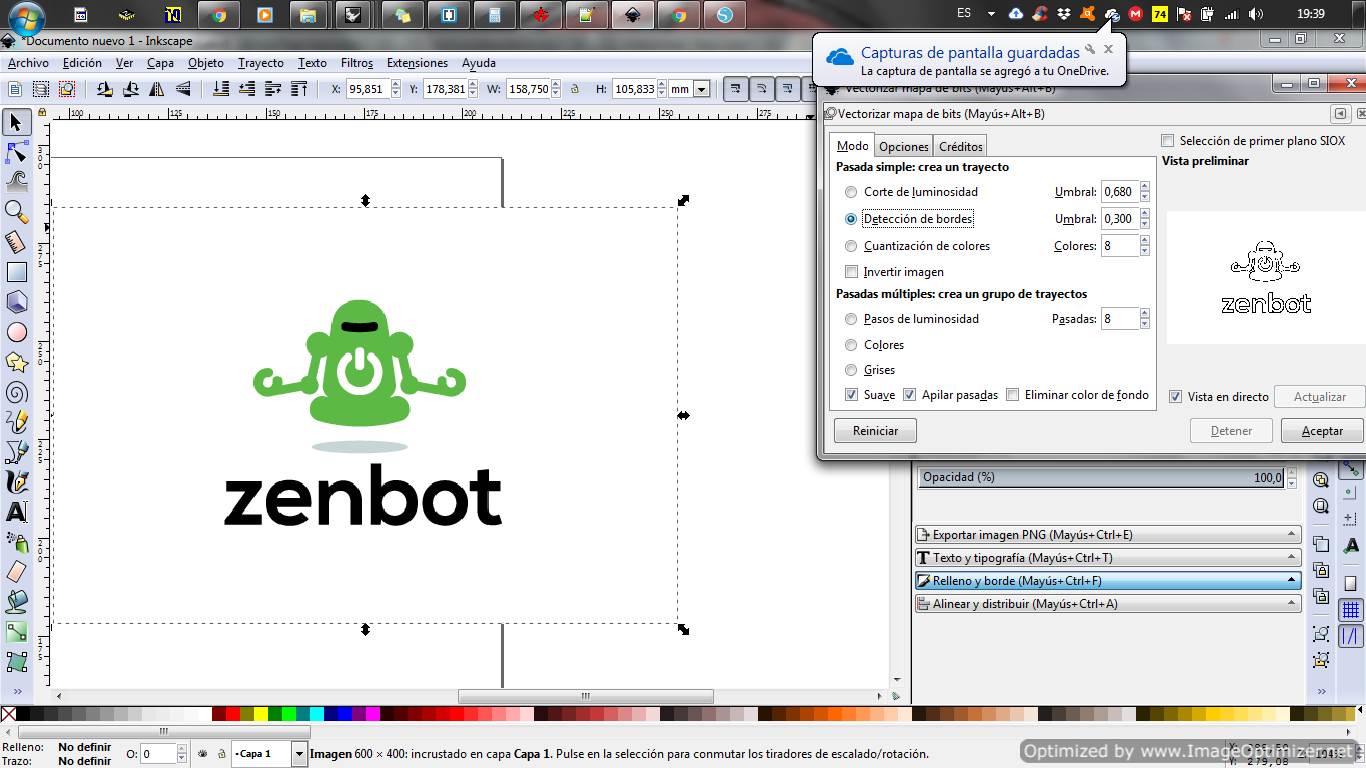
Task: Flip the selection vertically
Action: point(182,89)
